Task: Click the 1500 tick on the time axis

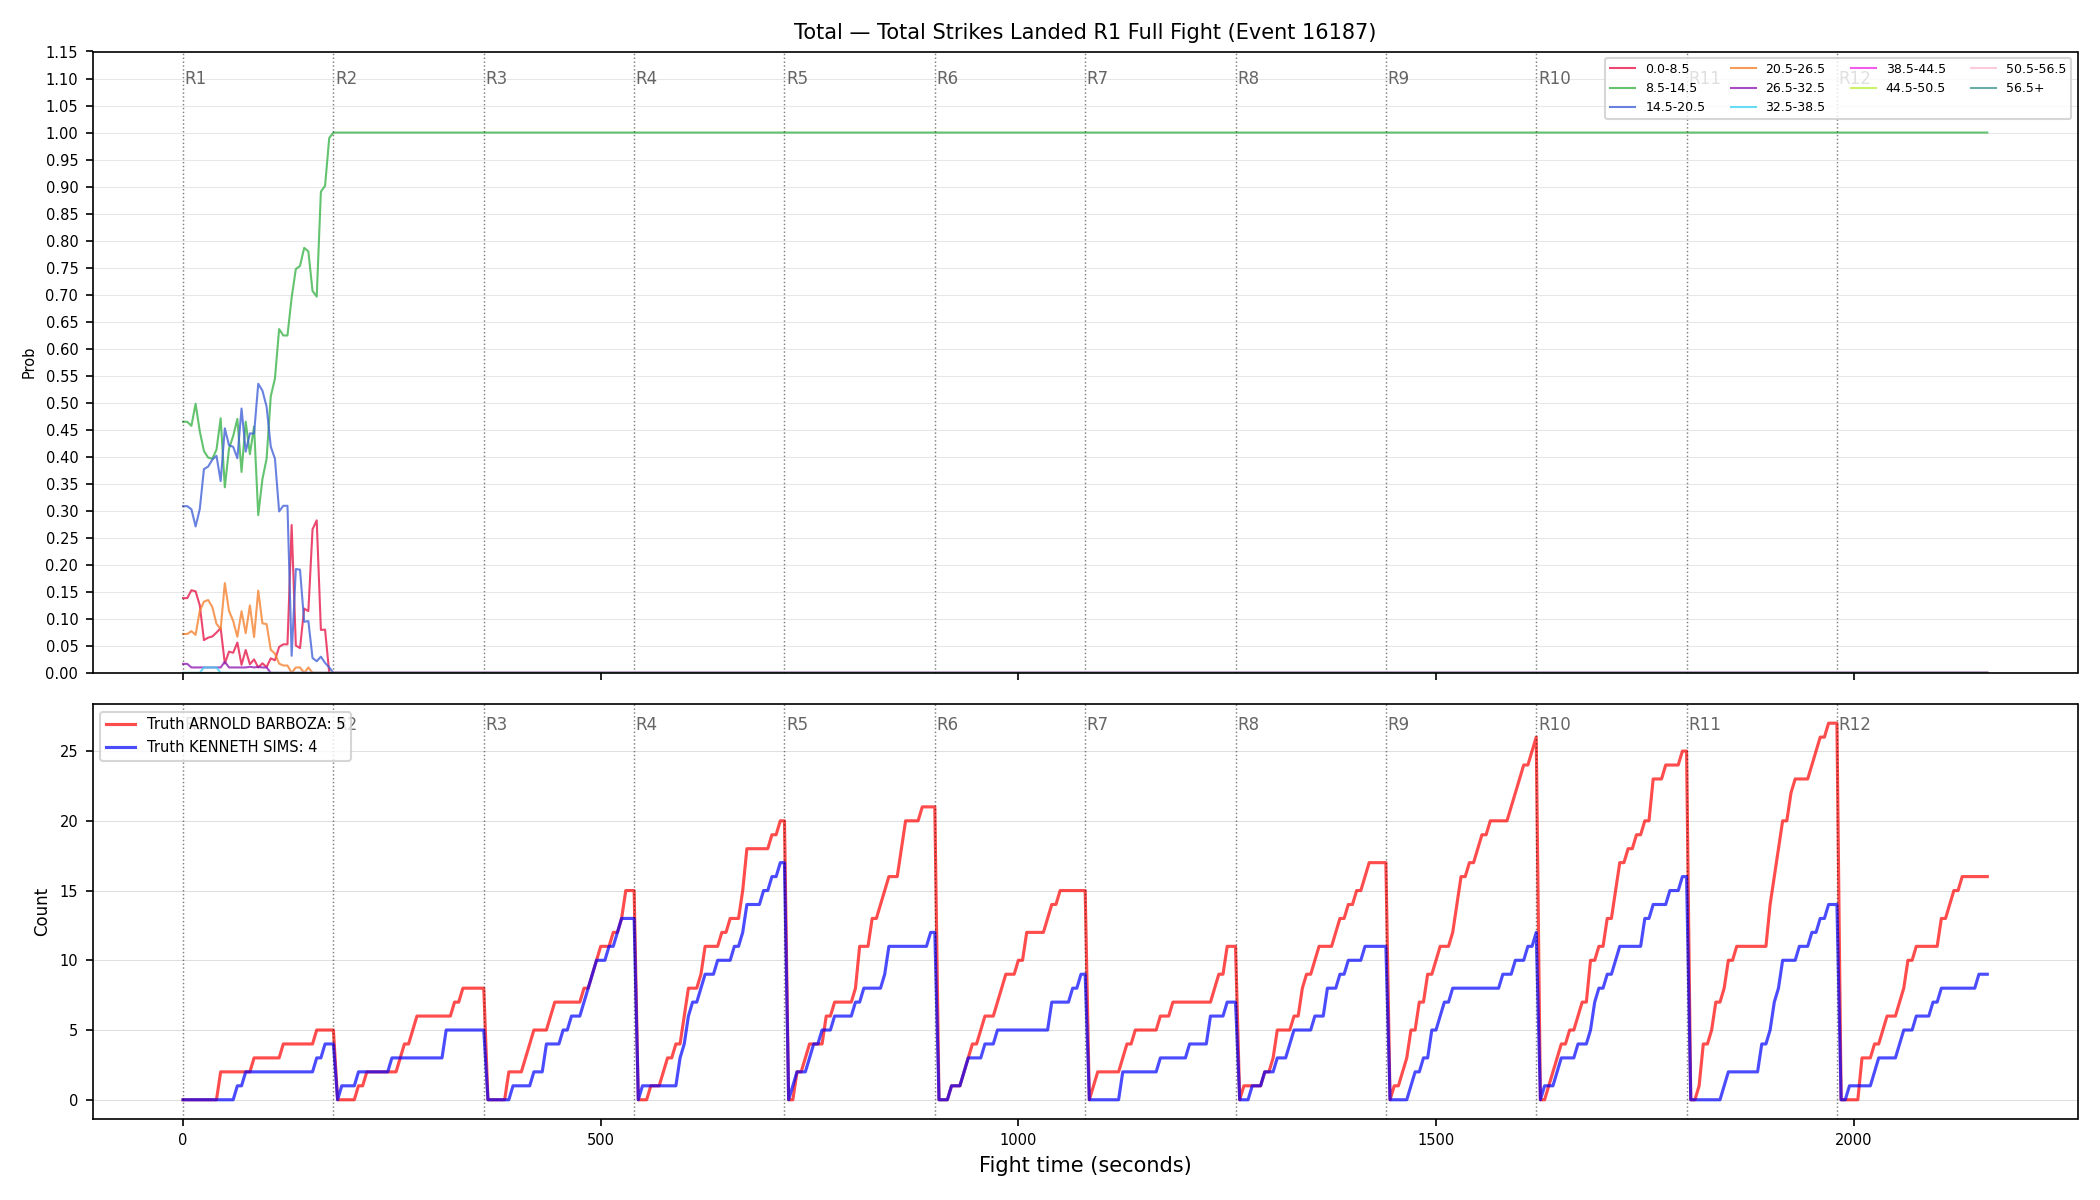Action: click(1436, 1139)
